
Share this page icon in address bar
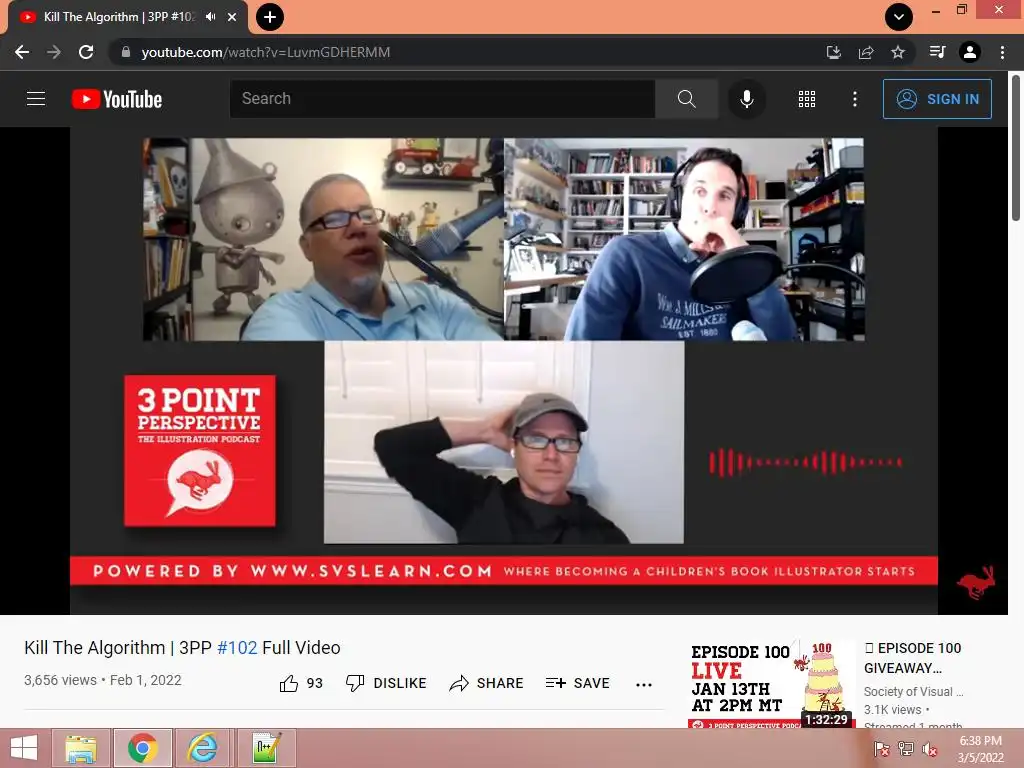tap(866, 52)
